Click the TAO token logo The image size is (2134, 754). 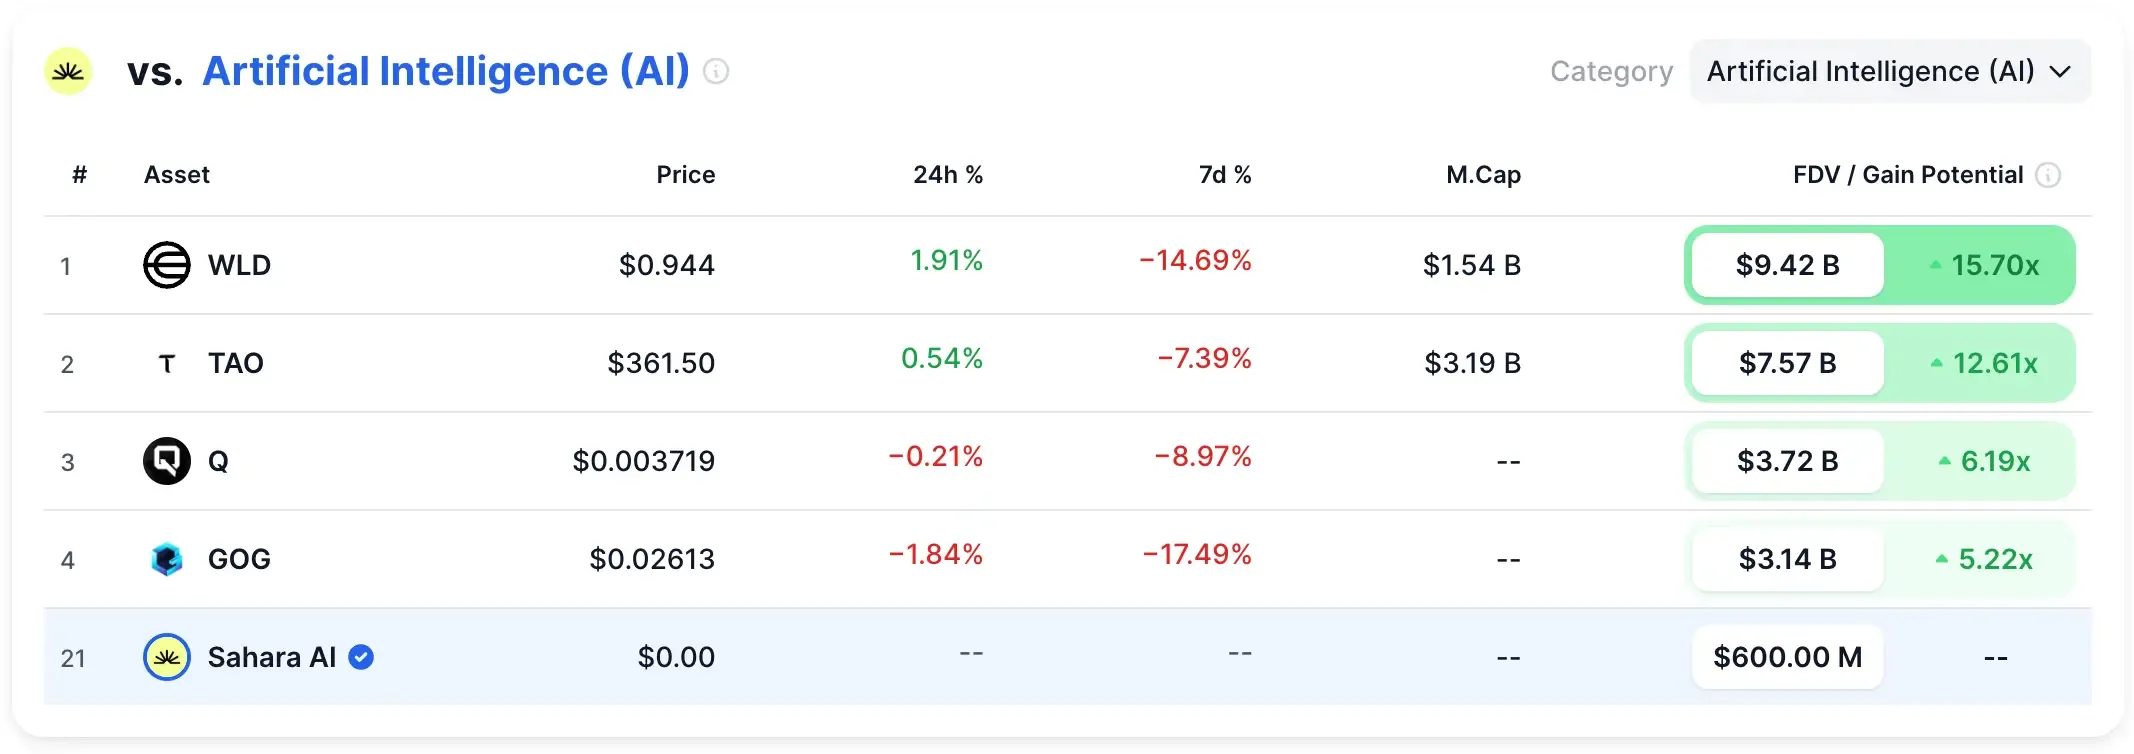click(x=167, y=363)
